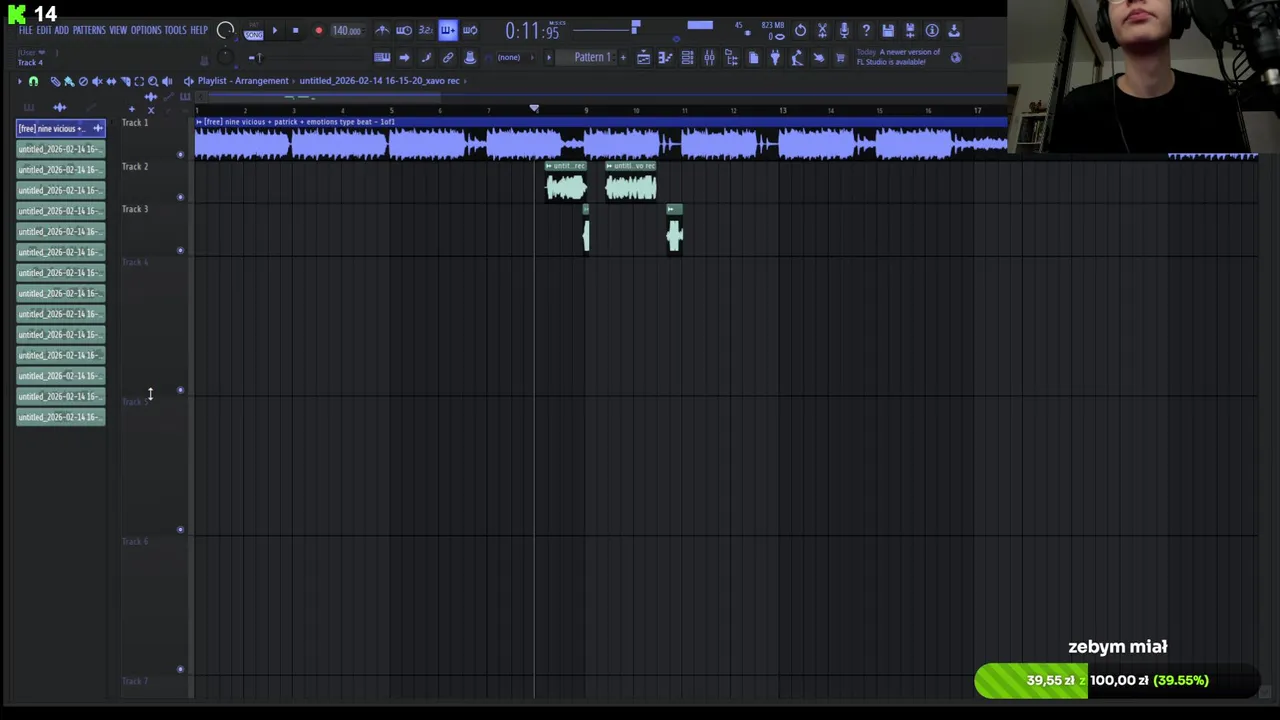Open the HELP menu

pos(199,30)
